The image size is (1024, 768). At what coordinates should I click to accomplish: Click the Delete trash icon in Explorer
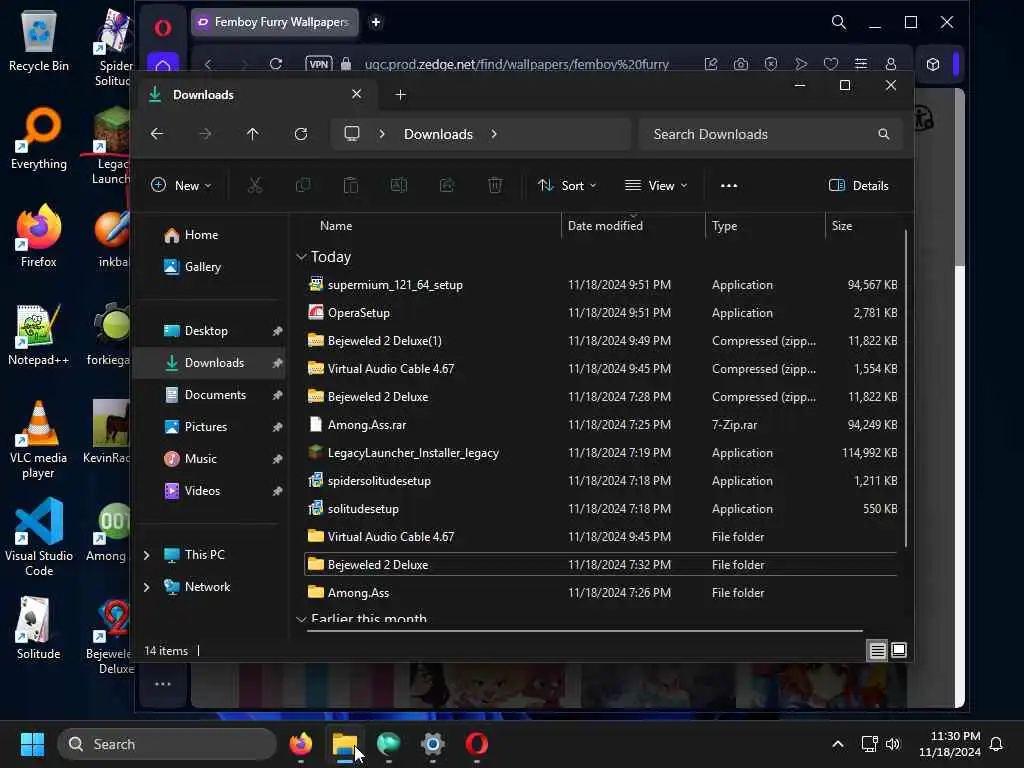point(495,185)
